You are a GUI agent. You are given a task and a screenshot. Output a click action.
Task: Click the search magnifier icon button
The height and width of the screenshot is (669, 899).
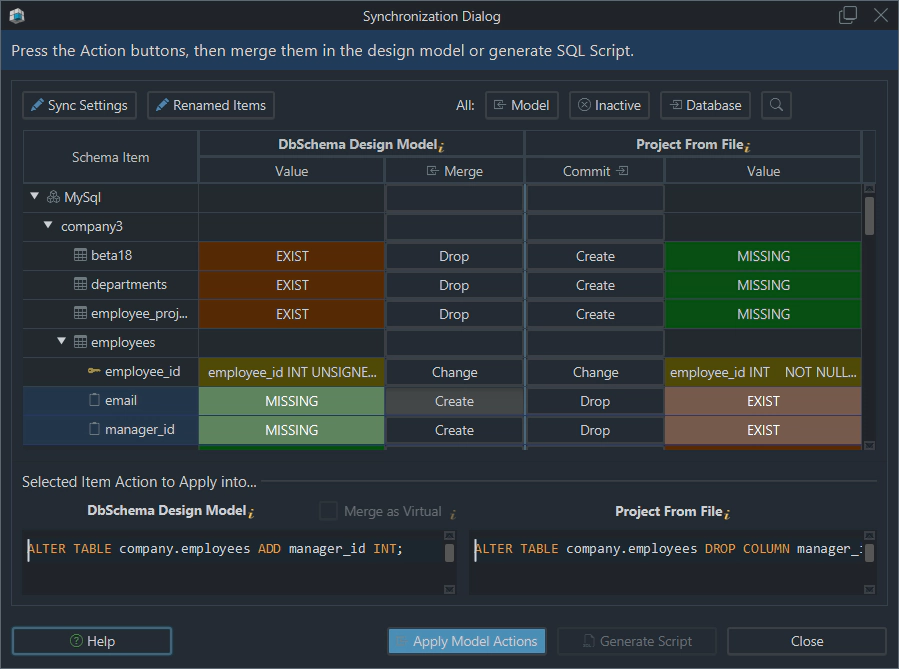(x=776, y=105)
